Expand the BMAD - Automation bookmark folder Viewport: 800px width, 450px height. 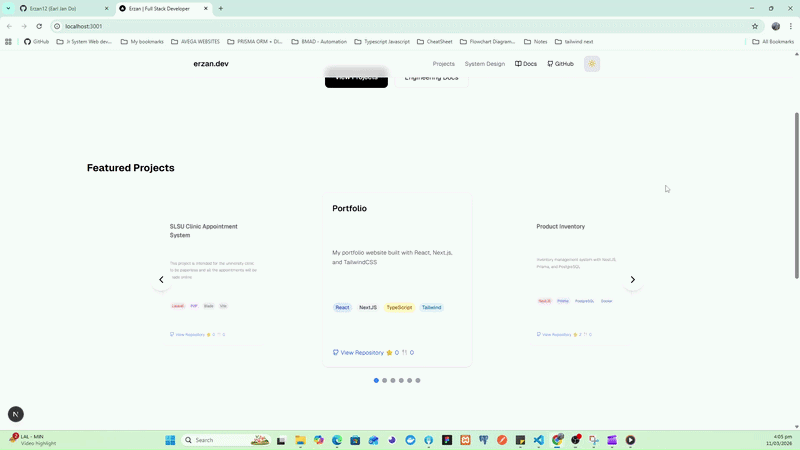tap(319, 42)
